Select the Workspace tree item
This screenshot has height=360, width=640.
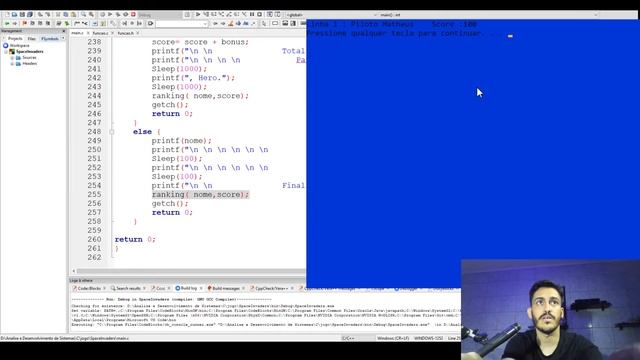click(19, 45)
